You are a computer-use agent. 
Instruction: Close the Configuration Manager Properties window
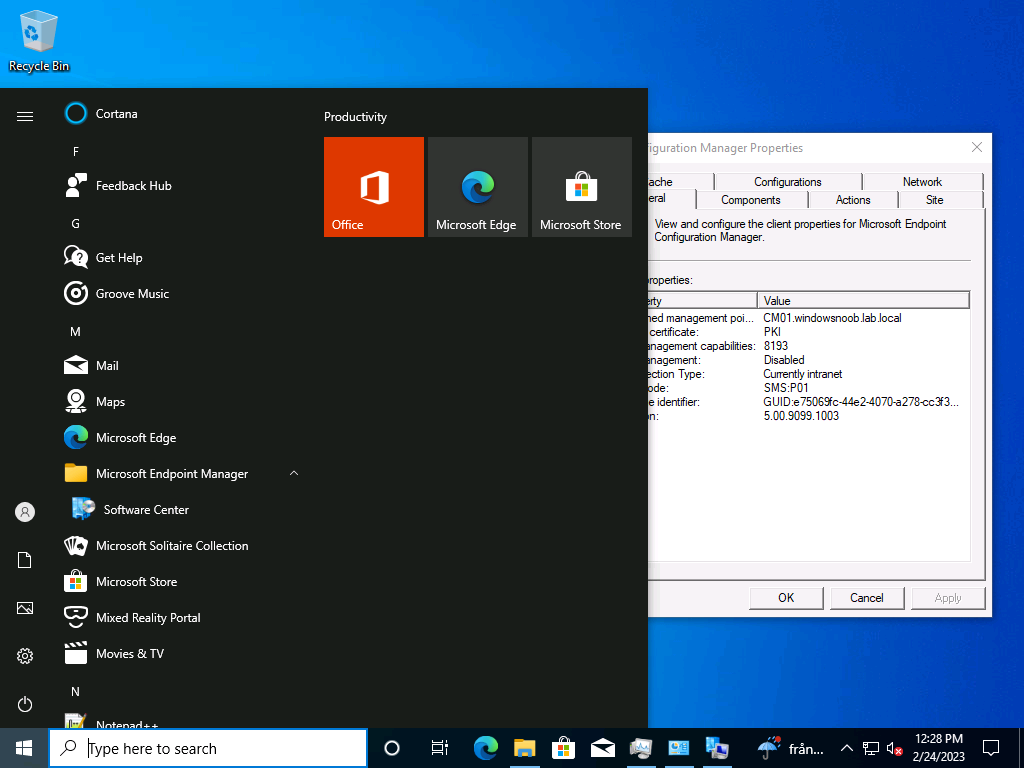click(x=976, y=148)
